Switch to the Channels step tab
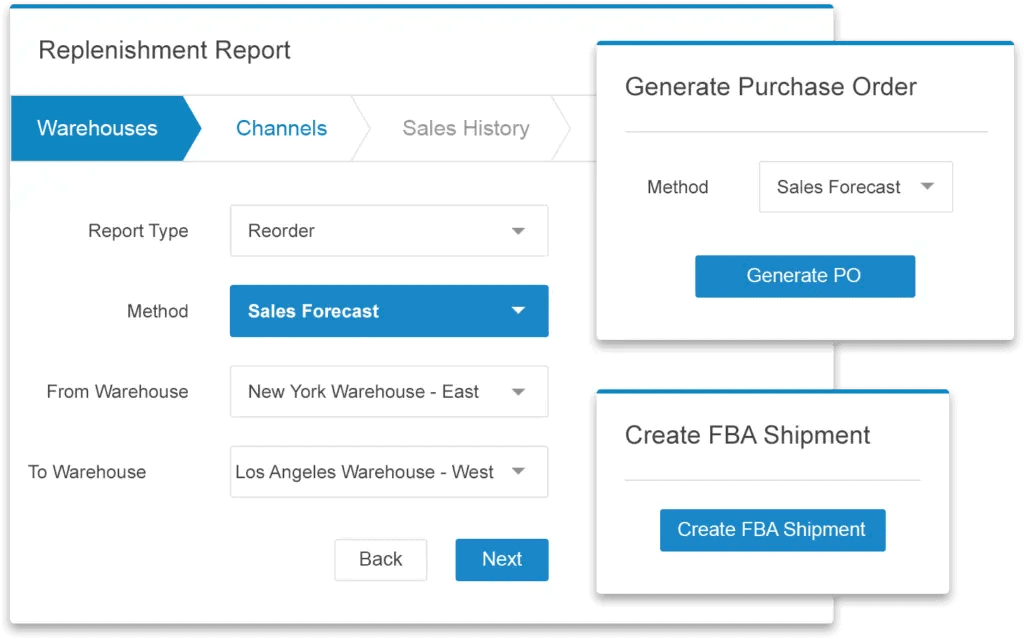Viewport: 1024px width, 639px height. pyautogui.click(x=281, y=128)
